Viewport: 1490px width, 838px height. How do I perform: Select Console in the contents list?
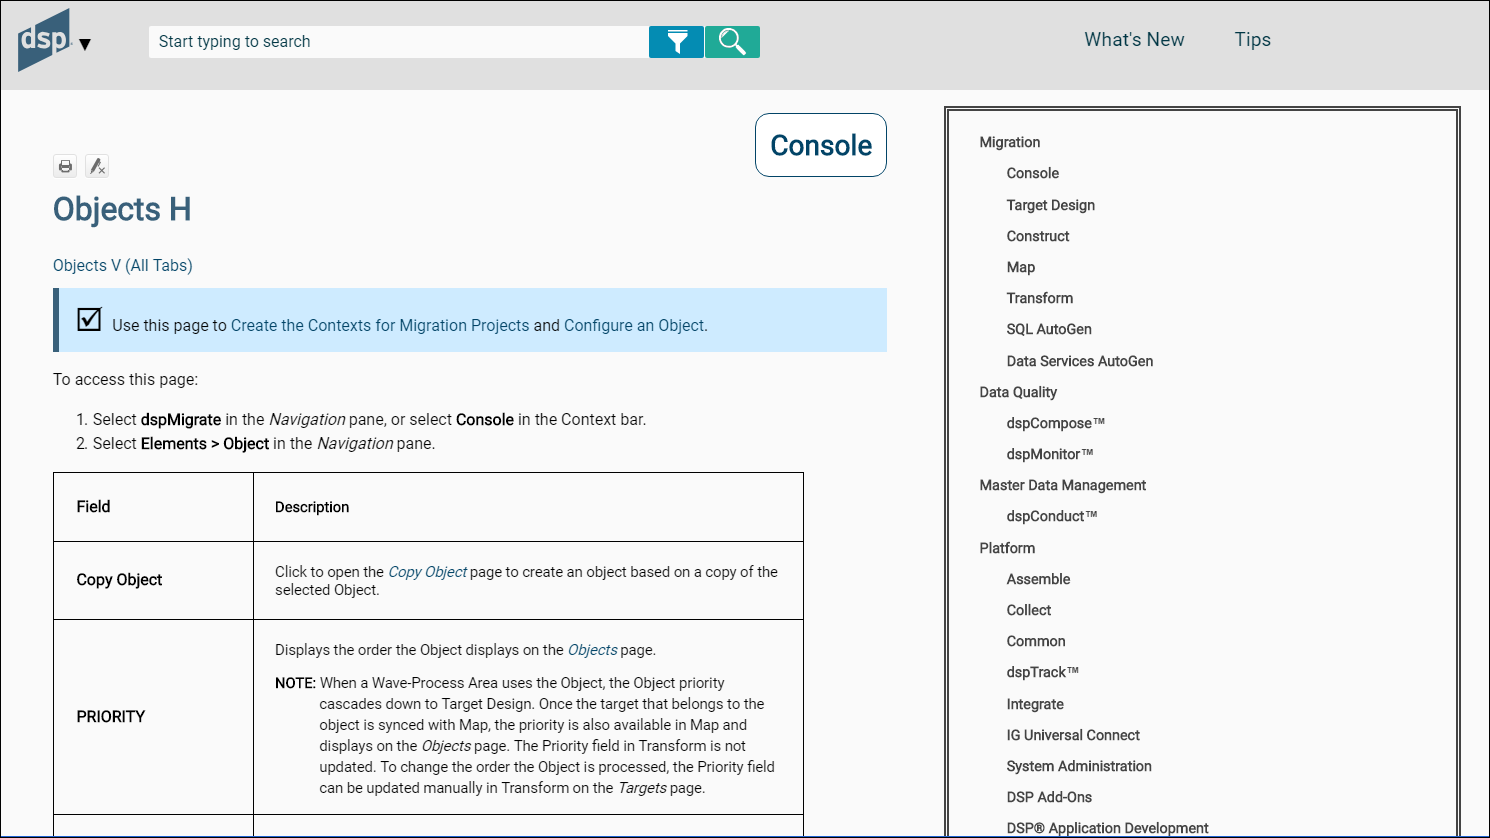click(1033, 173)
